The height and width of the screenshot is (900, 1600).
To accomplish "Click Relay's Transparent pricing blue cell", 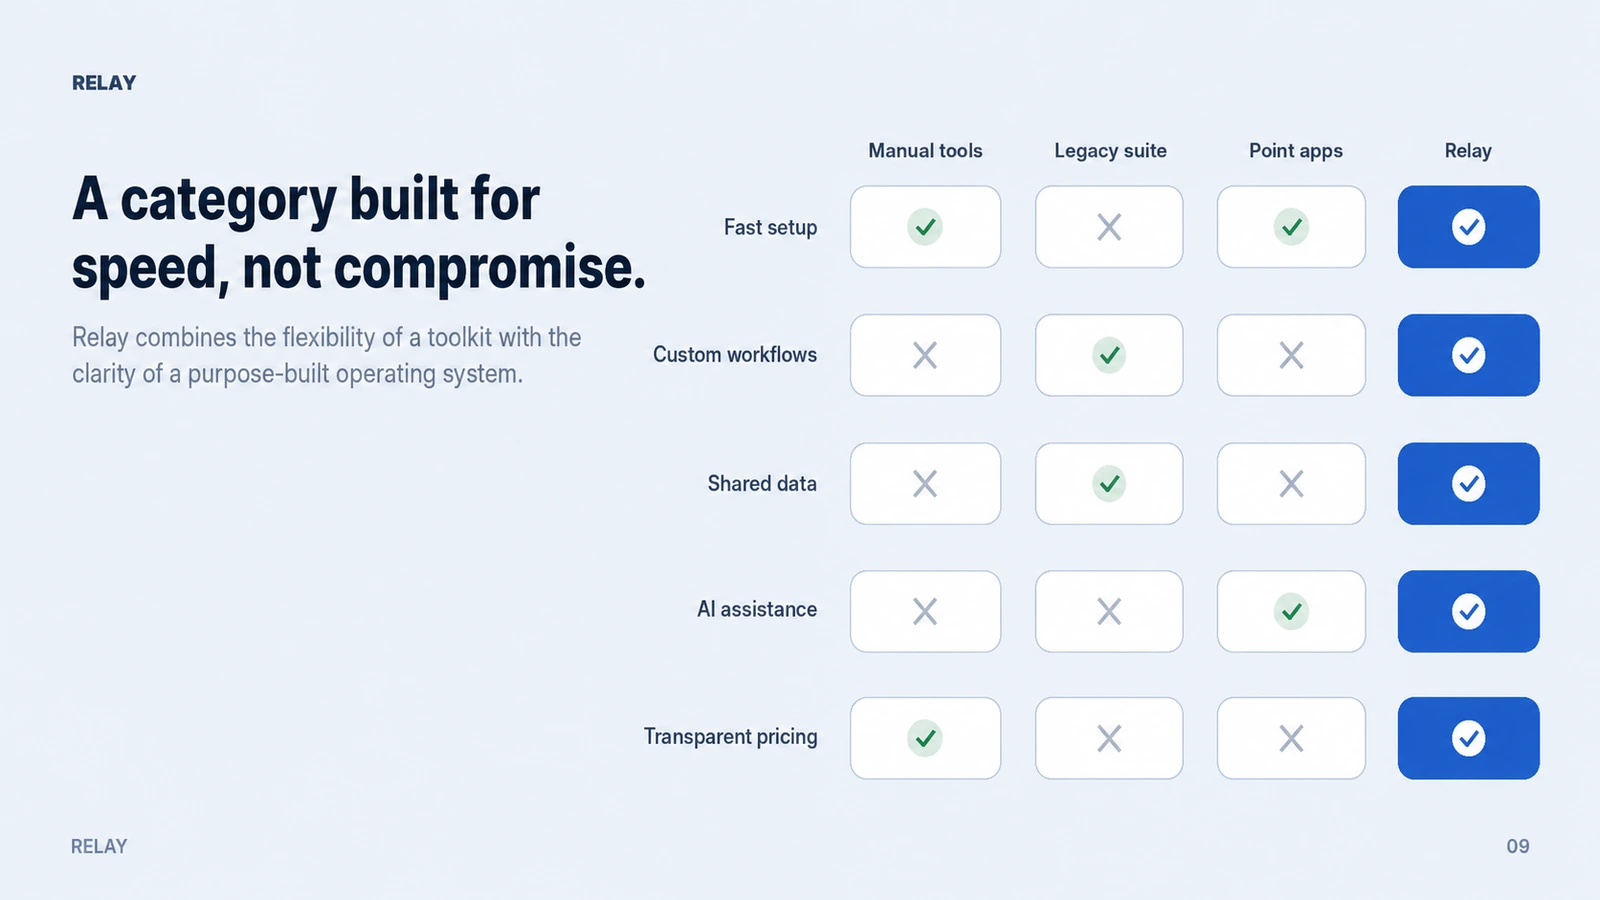I will [1468, 738].
